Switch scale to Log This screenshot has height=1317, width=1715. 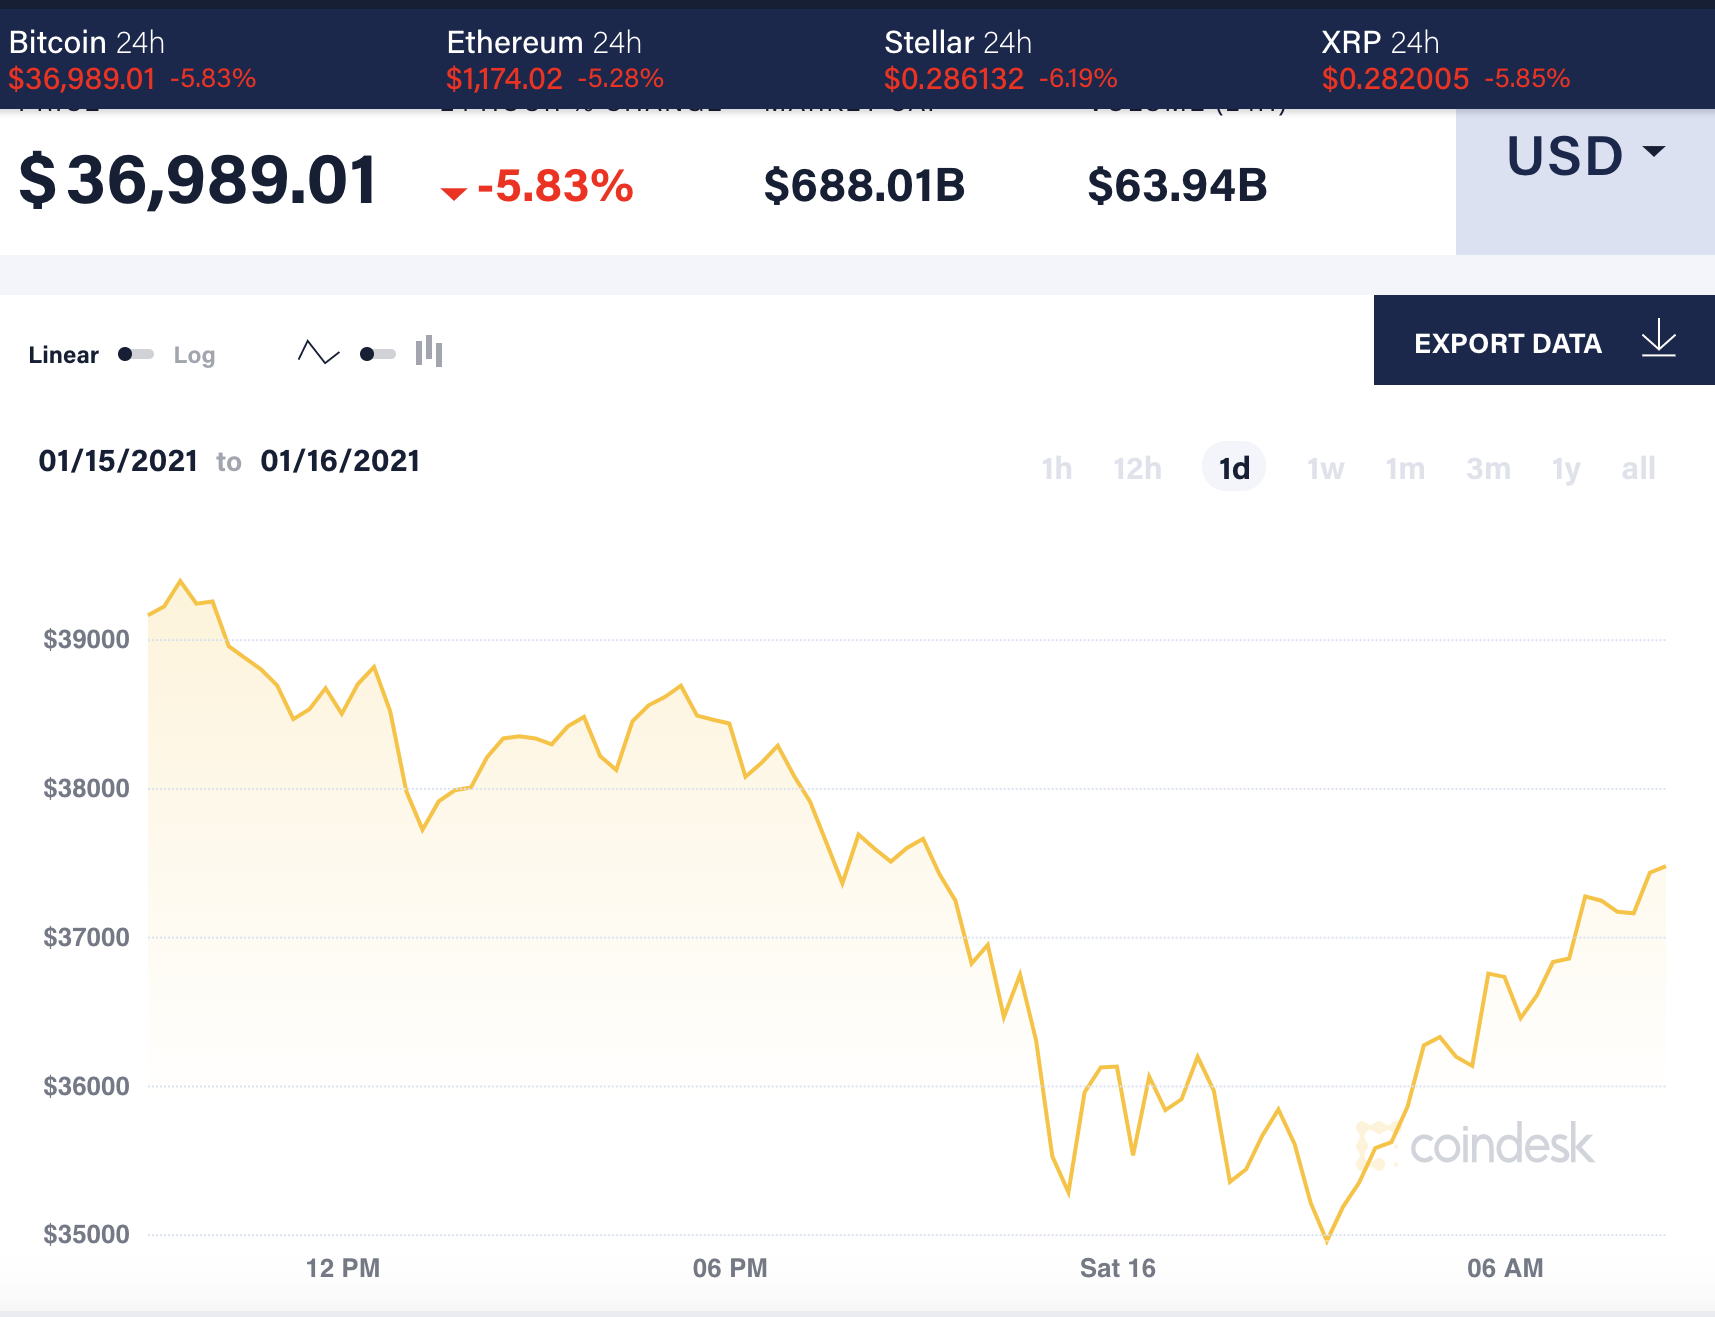click(x=194, y=354)
